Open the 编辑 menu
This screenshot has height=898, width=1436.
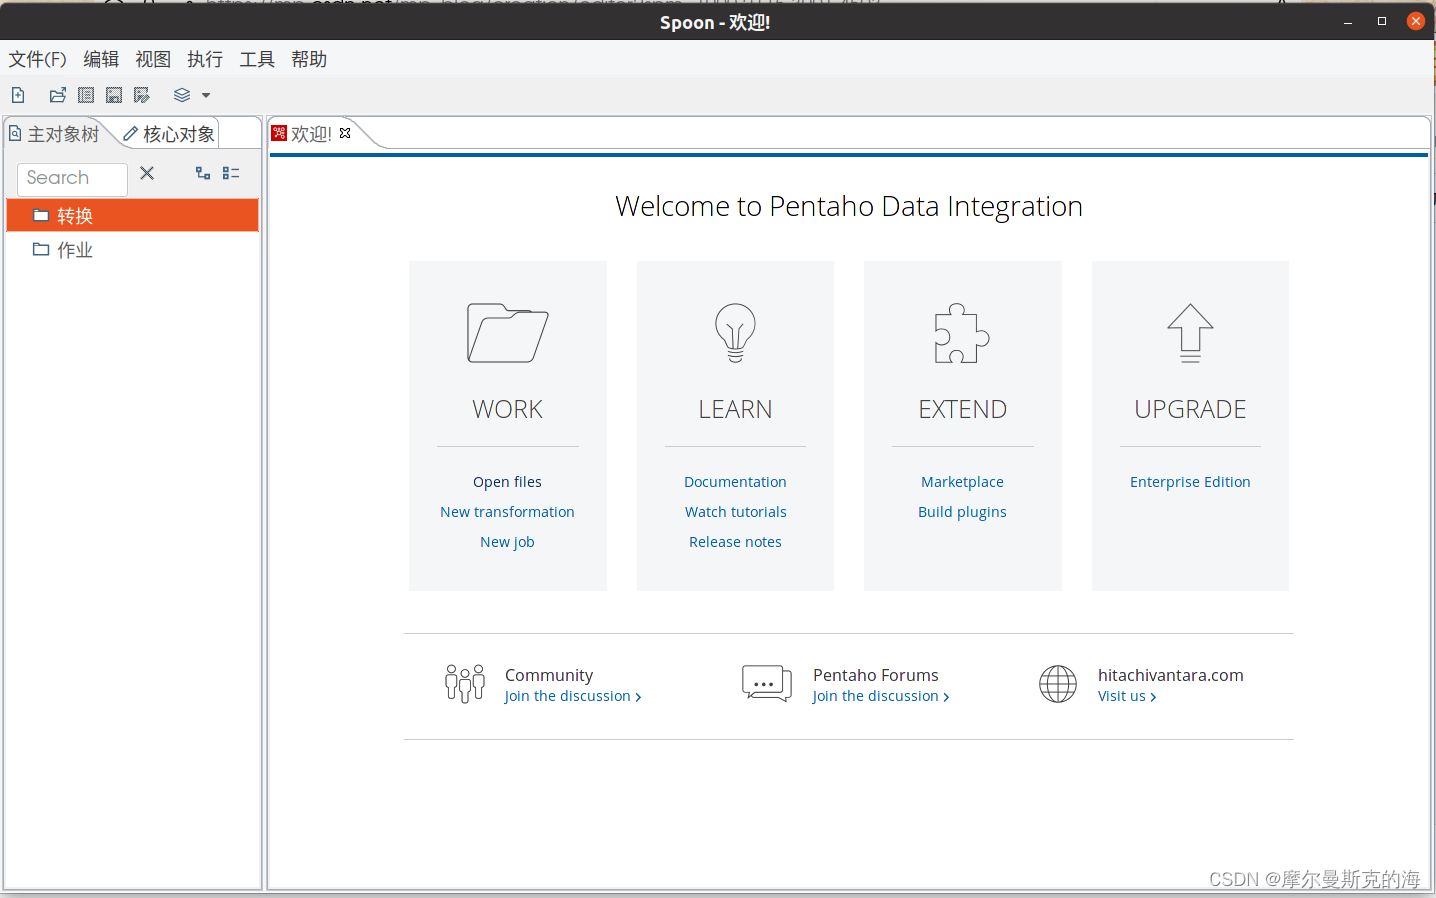[101, 59]
